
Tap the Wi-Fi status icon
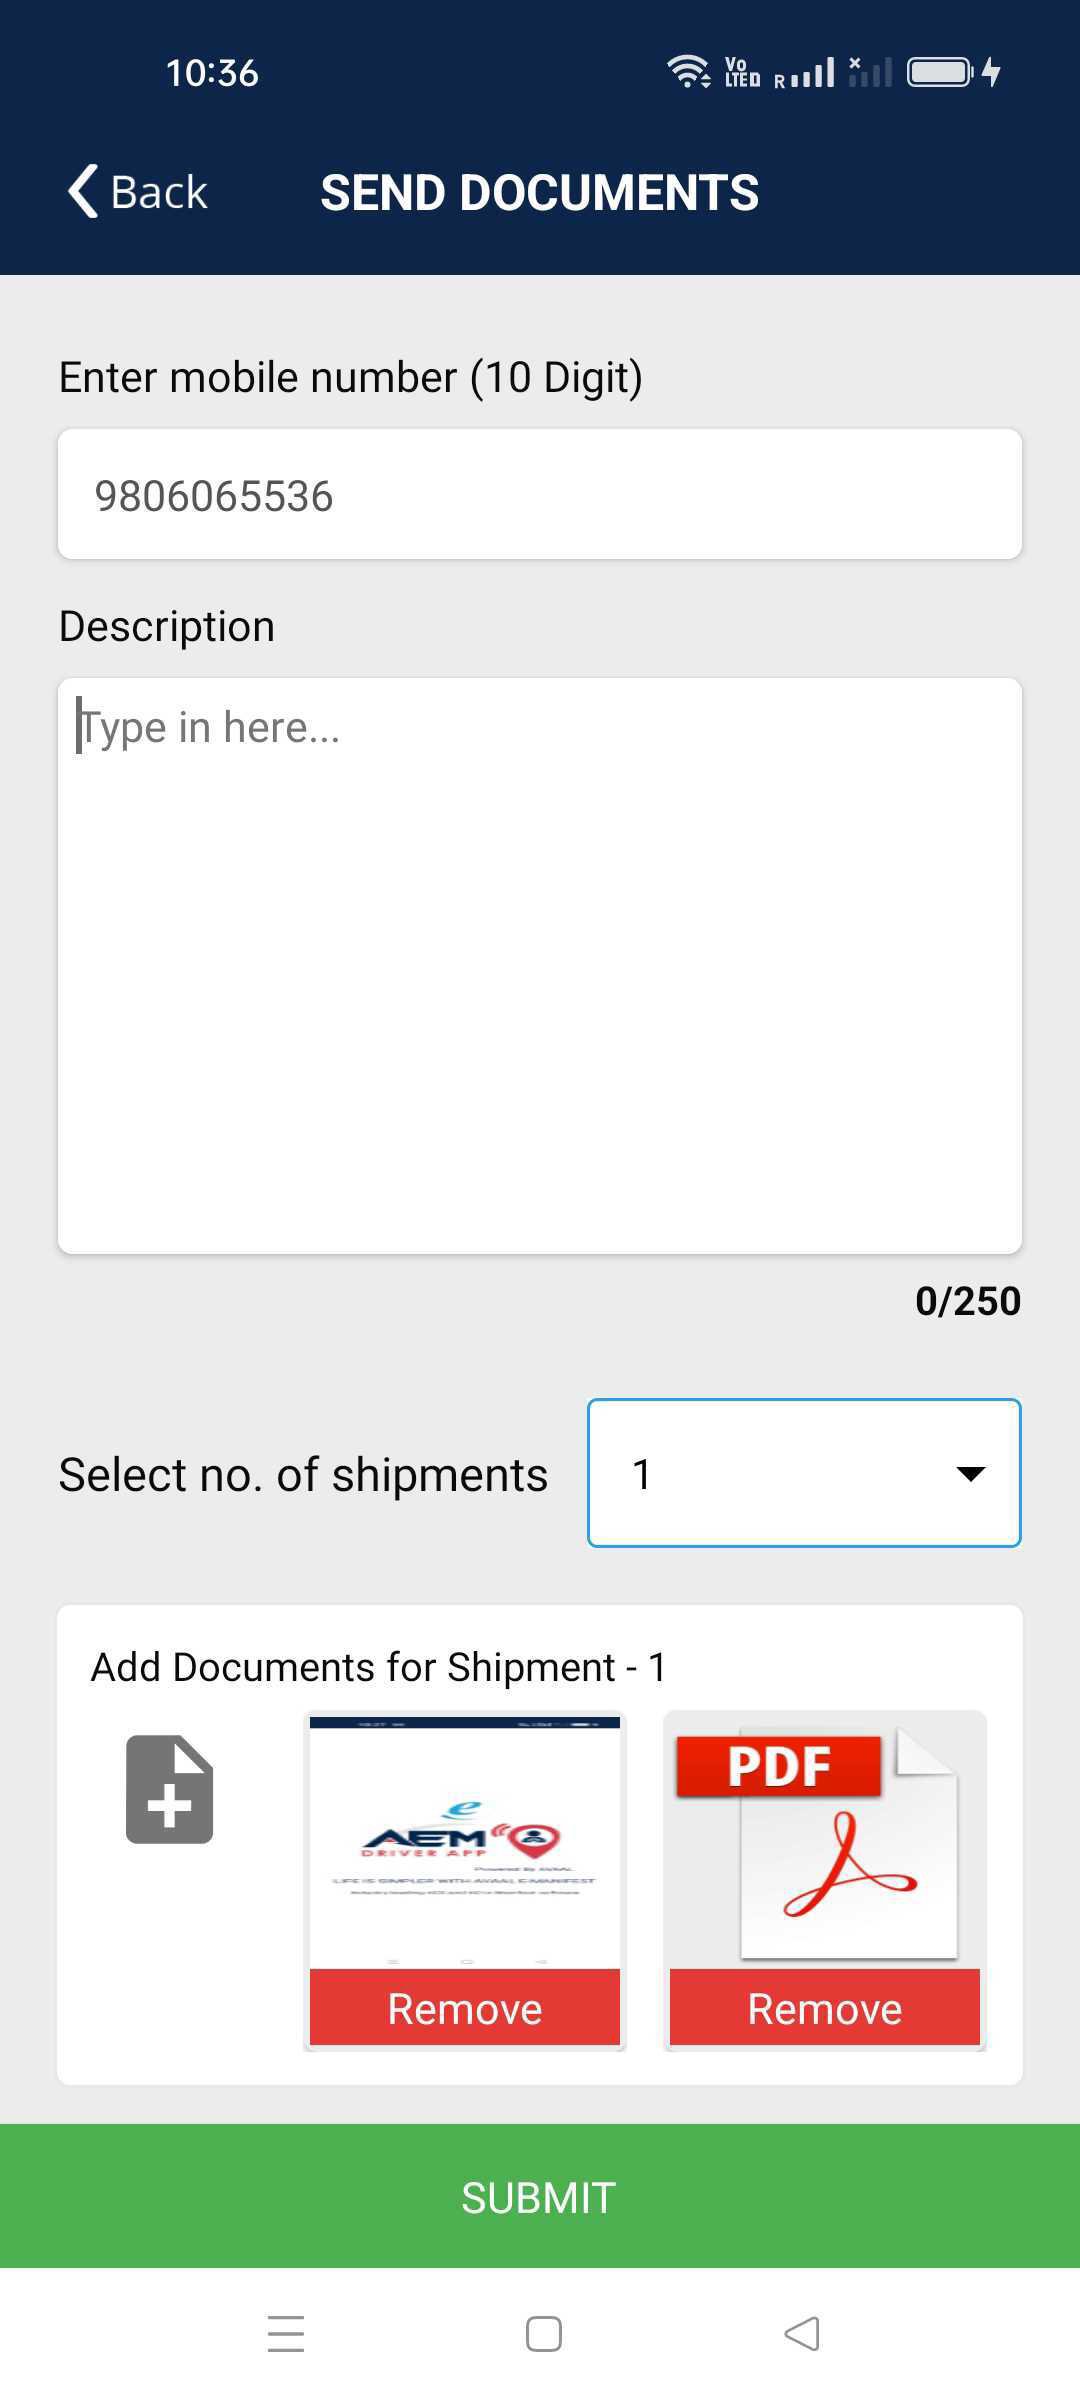(x=689, y=71)
